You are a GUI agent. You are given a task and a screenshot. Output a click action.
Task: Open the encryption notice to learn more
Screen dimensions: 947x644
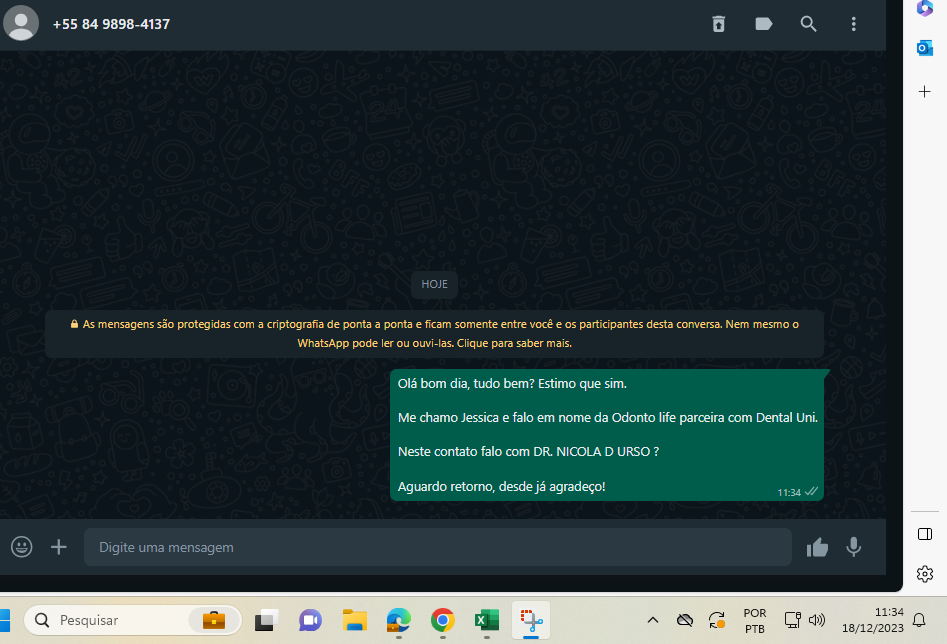tap(434, 333)
